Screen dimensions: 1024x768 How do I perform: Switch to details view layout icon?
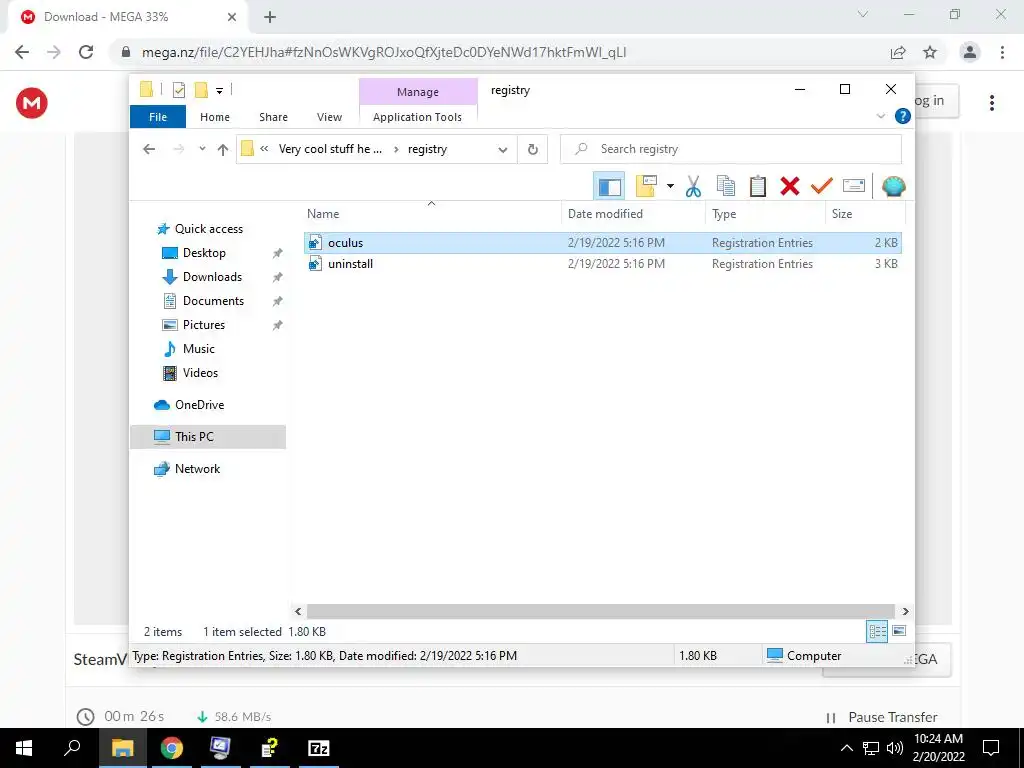[x=877, y=631]
